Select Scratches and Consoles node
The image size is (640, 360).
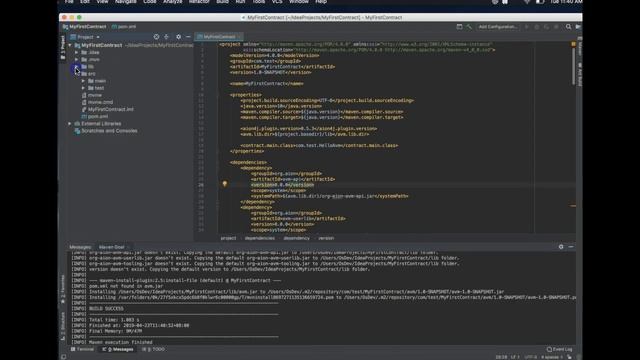pyautogui.click(x=106, y=131)
